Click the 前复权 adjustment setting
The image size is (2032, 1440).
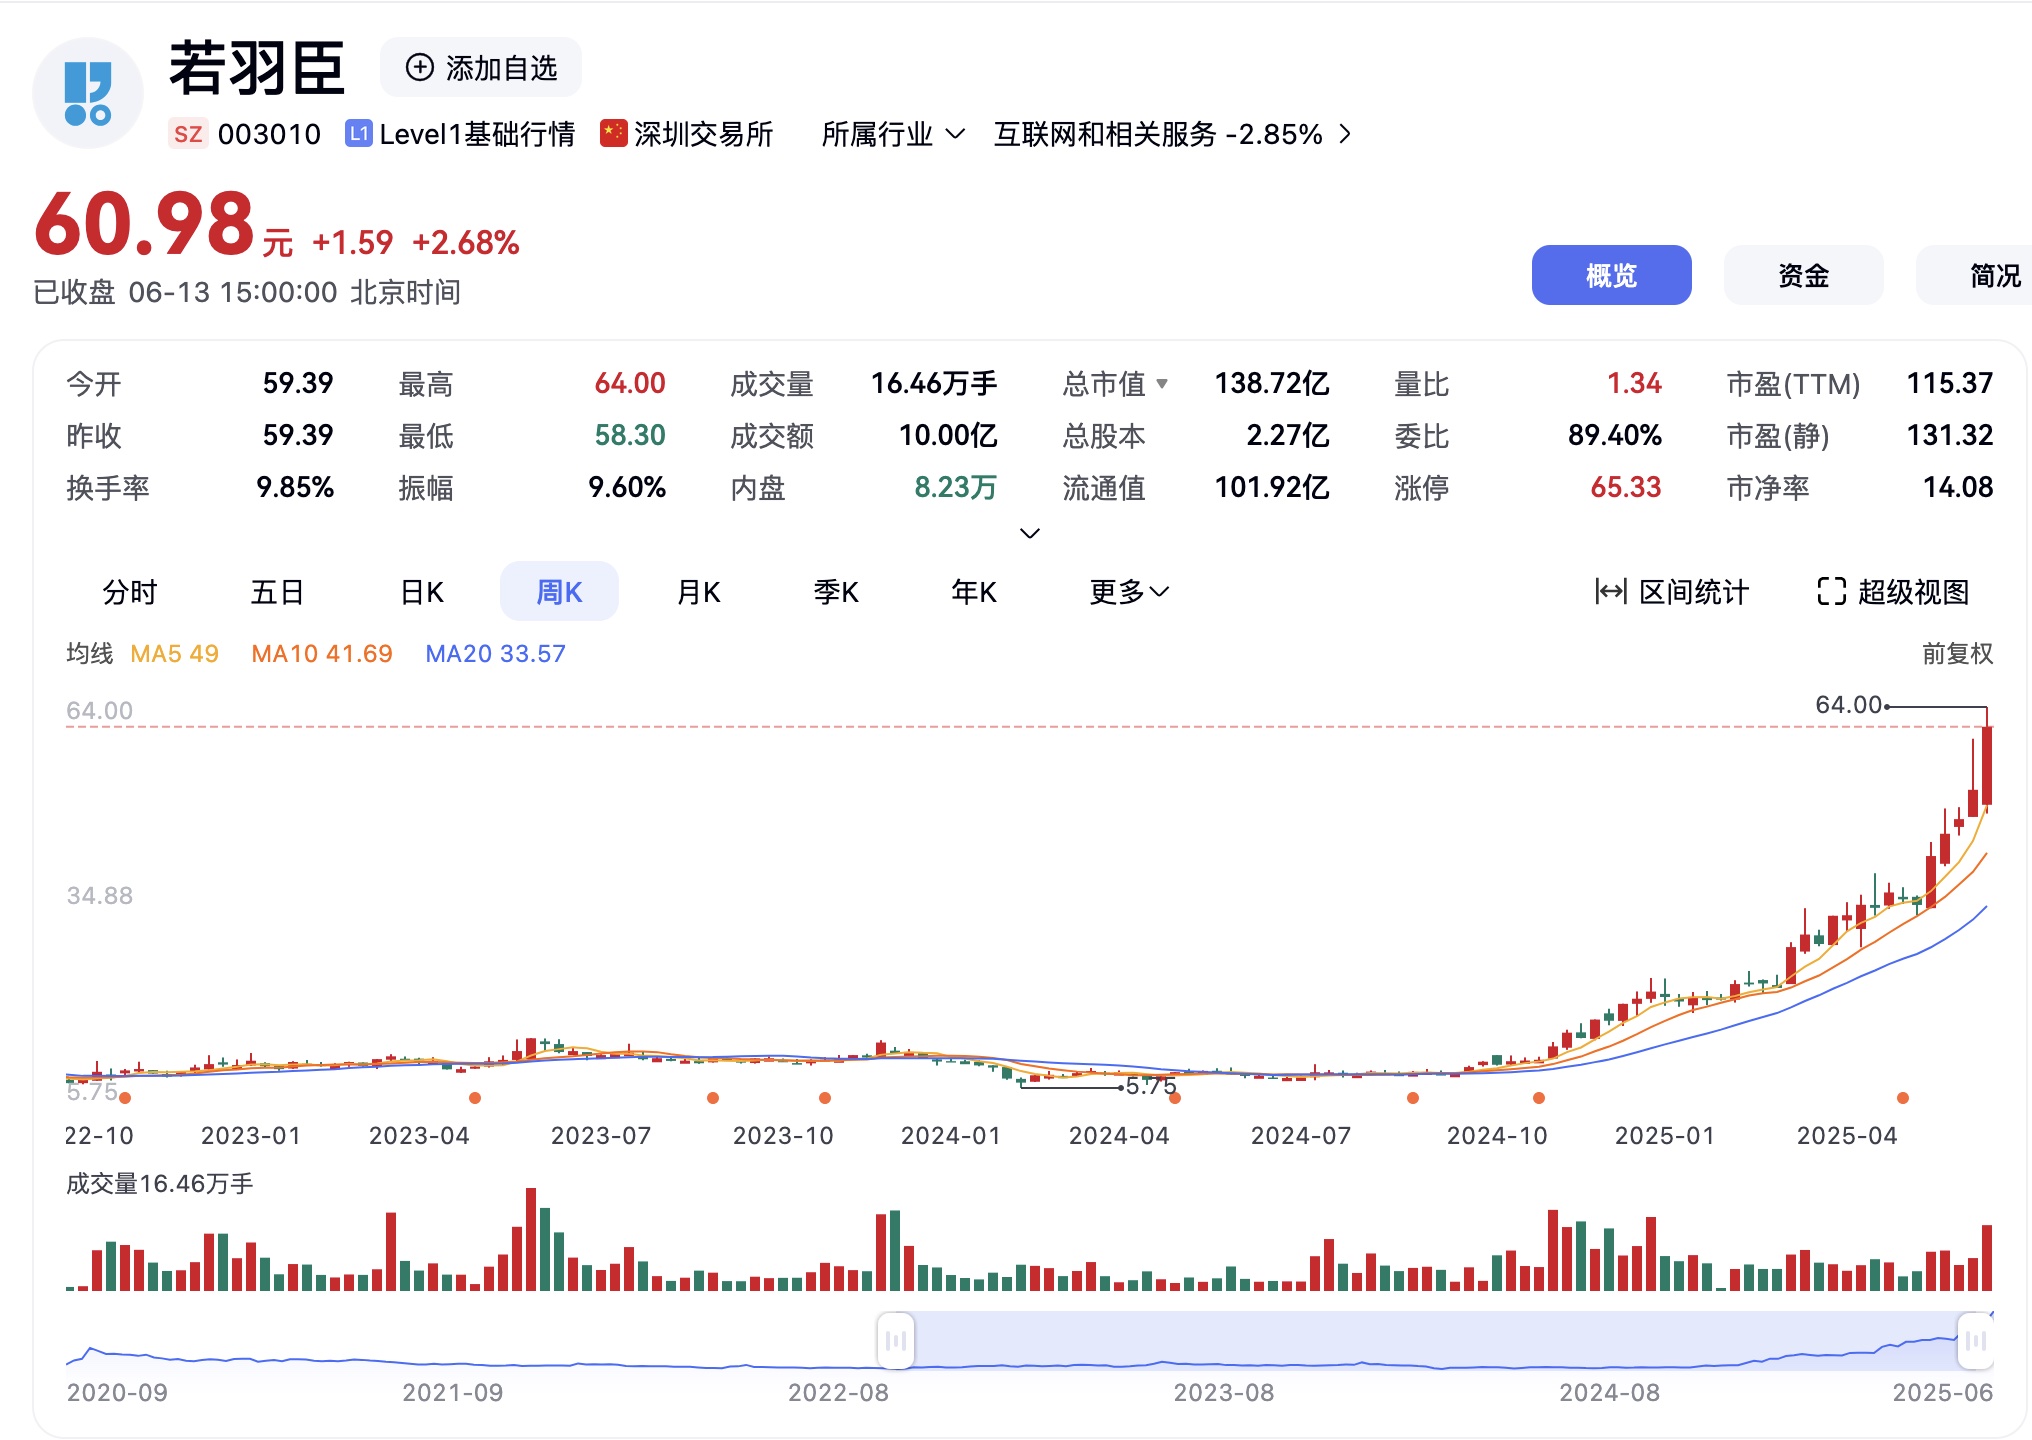(x=1956, y=654)
